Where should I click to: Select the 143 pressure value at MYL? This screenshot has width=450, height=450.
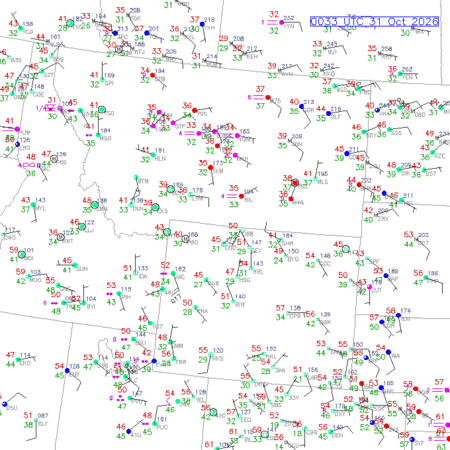coord(40,200)
